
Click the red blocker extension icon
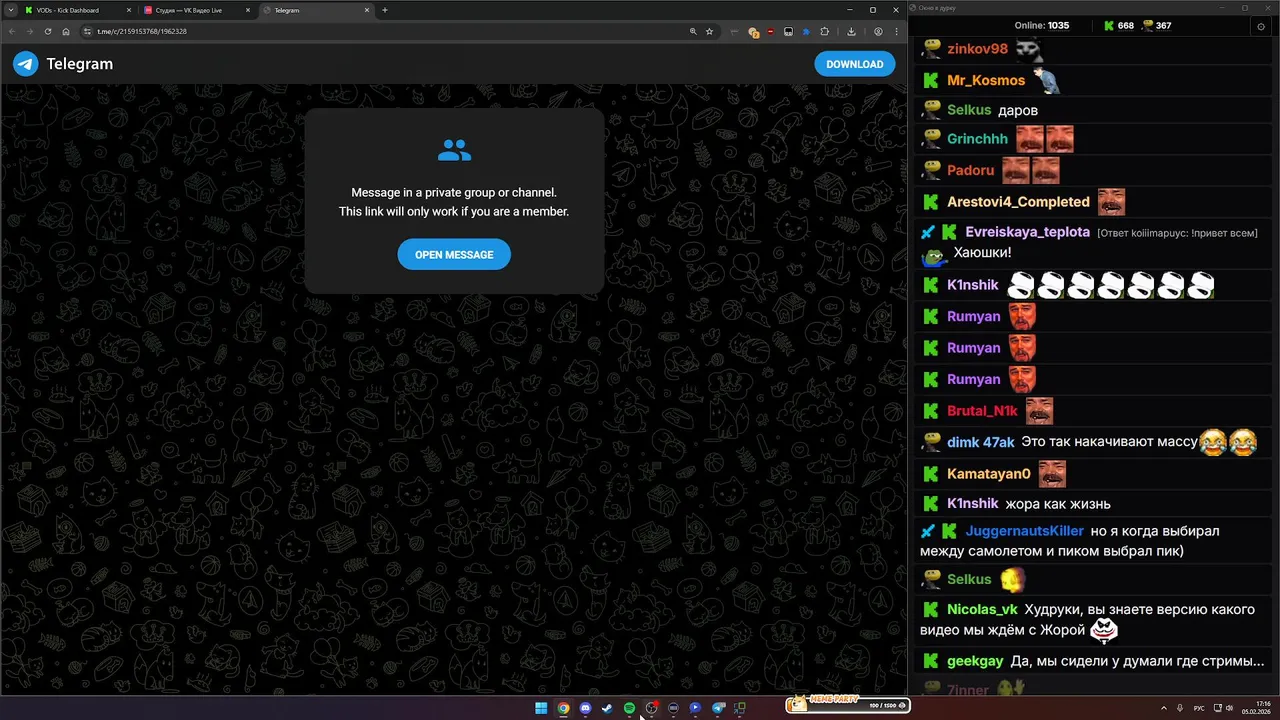coord(770,31)
